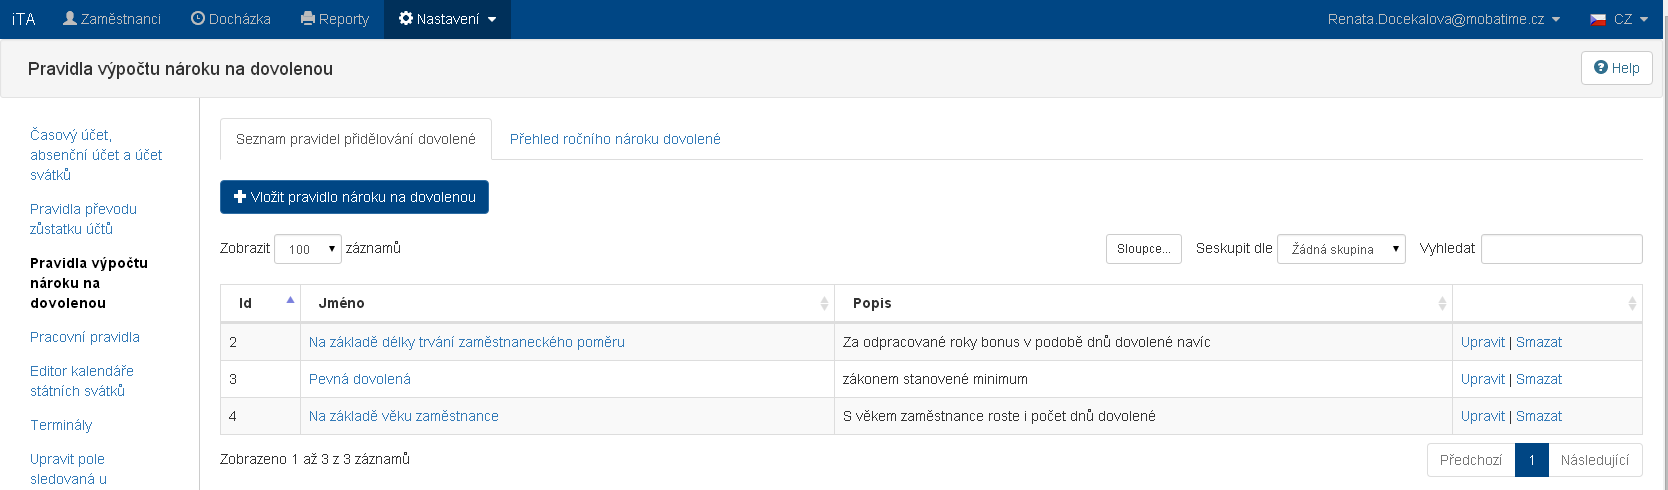Open the Seskupit dle group dropdown
This screenshot has width=1668, height=490.
[1341, 249]
